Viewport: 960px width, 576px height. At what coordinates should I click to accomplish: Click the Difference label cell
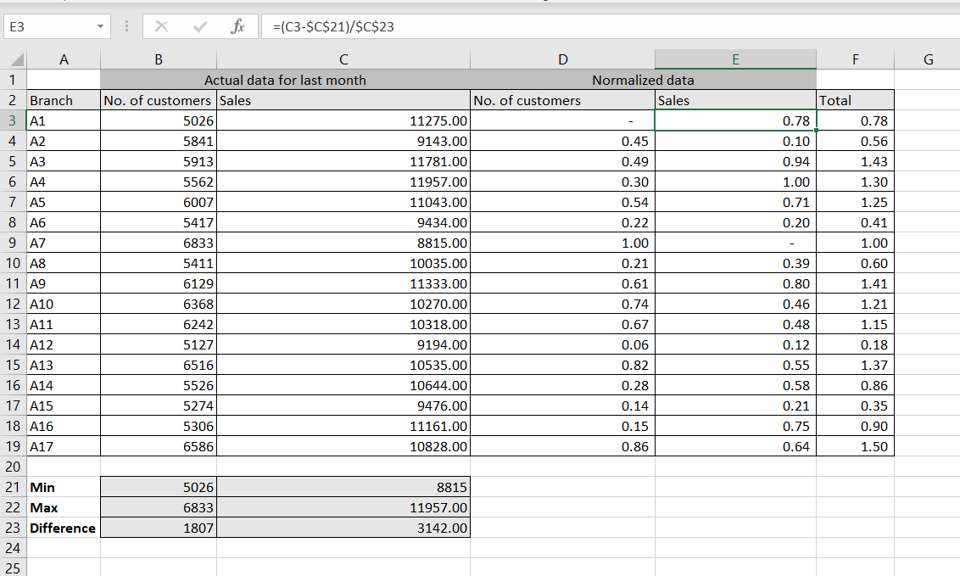(x=63, y=528)
